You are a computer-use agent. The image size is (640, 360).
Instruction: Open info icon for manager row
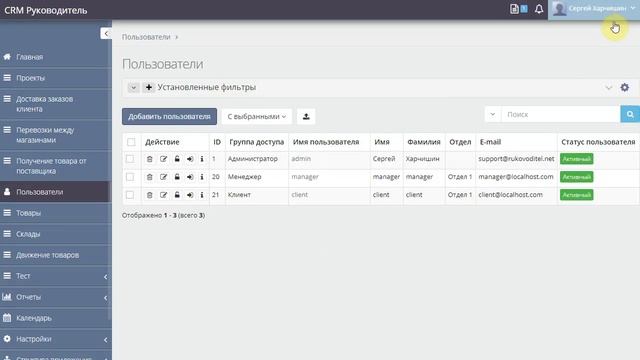202,177
